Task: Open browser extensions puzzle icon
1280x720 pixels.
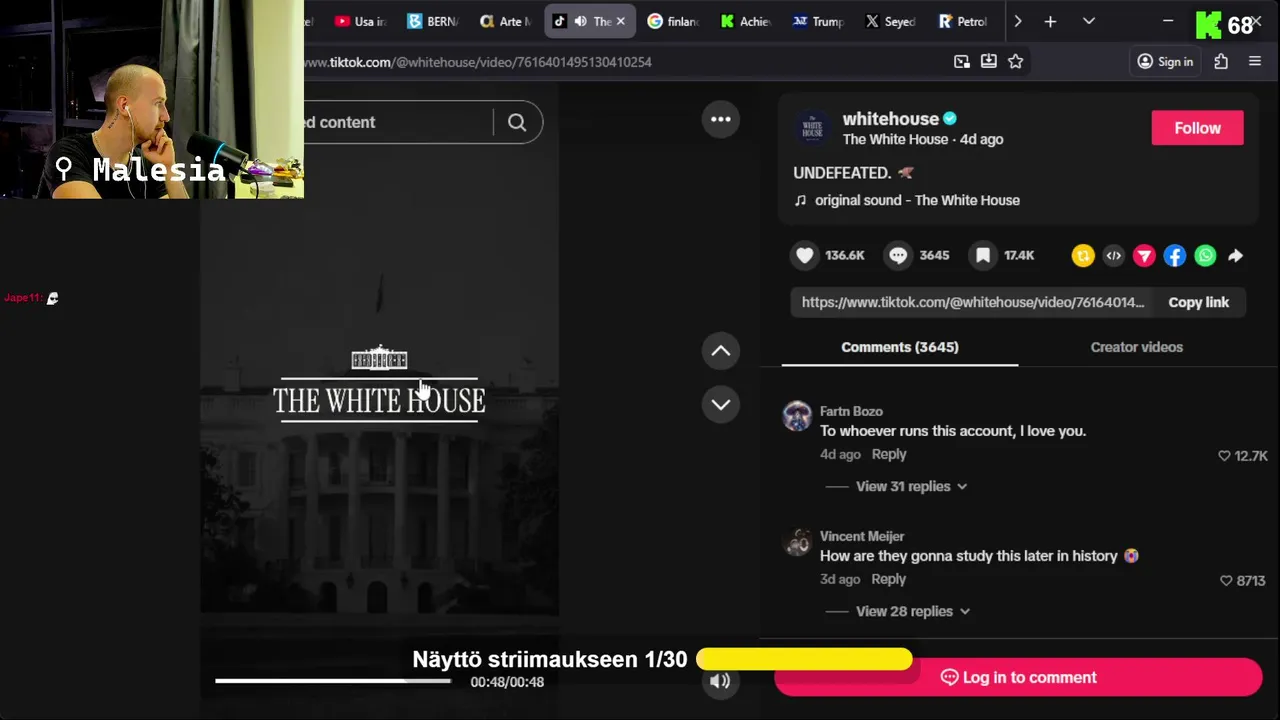Action: click(1221, 62)
